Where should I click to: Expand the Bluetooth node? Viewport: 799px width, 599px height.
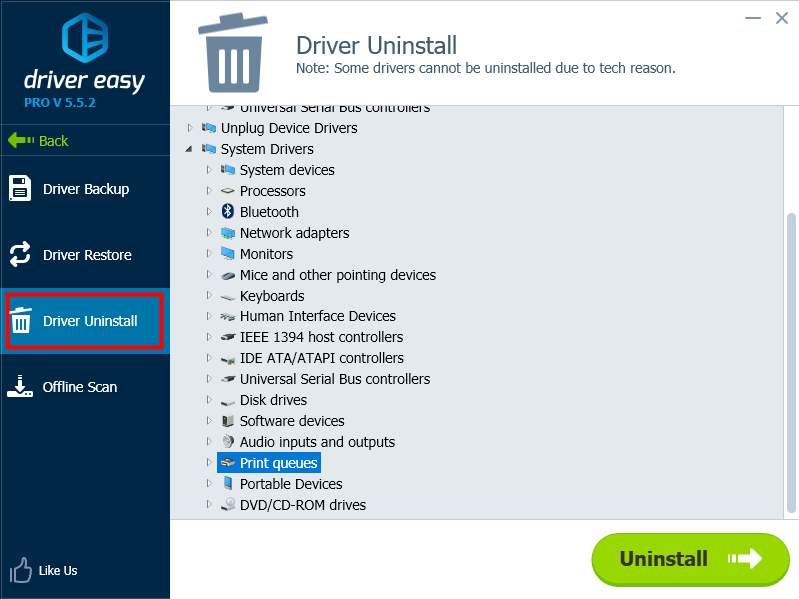208,211
